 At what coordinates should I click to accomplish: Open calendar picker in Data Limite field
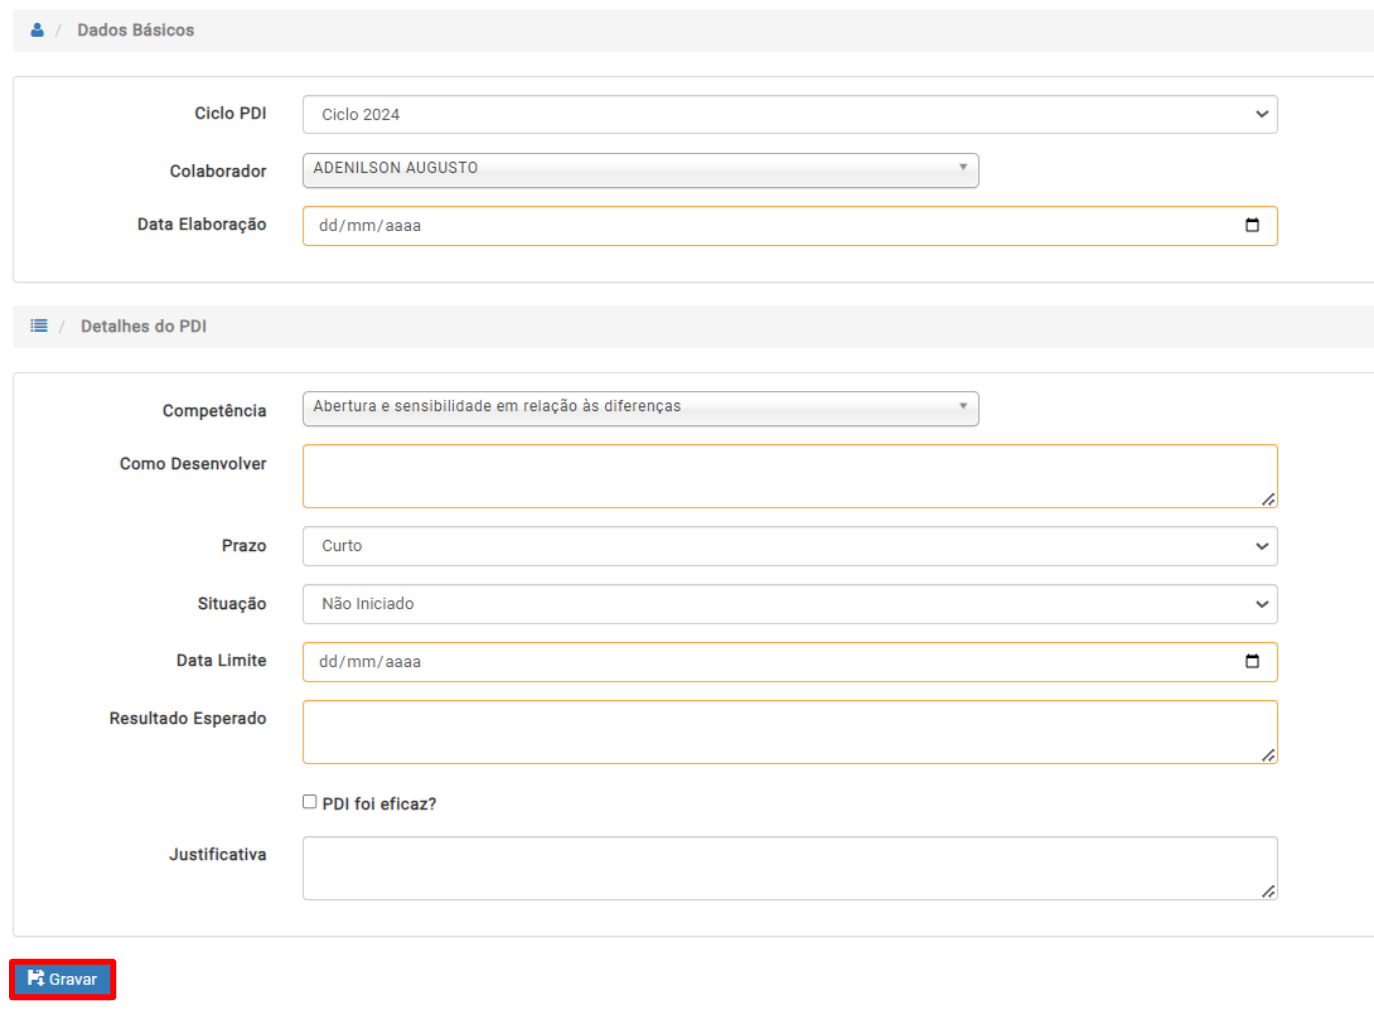pyautogui.click(x=1252, y=661)
